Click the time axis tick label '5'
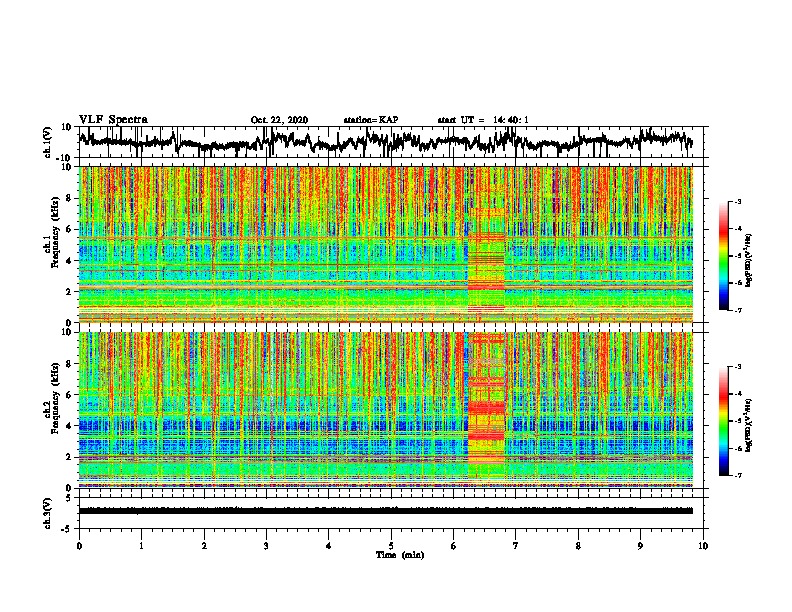This screenshot has width=792, height=612. pos(391,546)
